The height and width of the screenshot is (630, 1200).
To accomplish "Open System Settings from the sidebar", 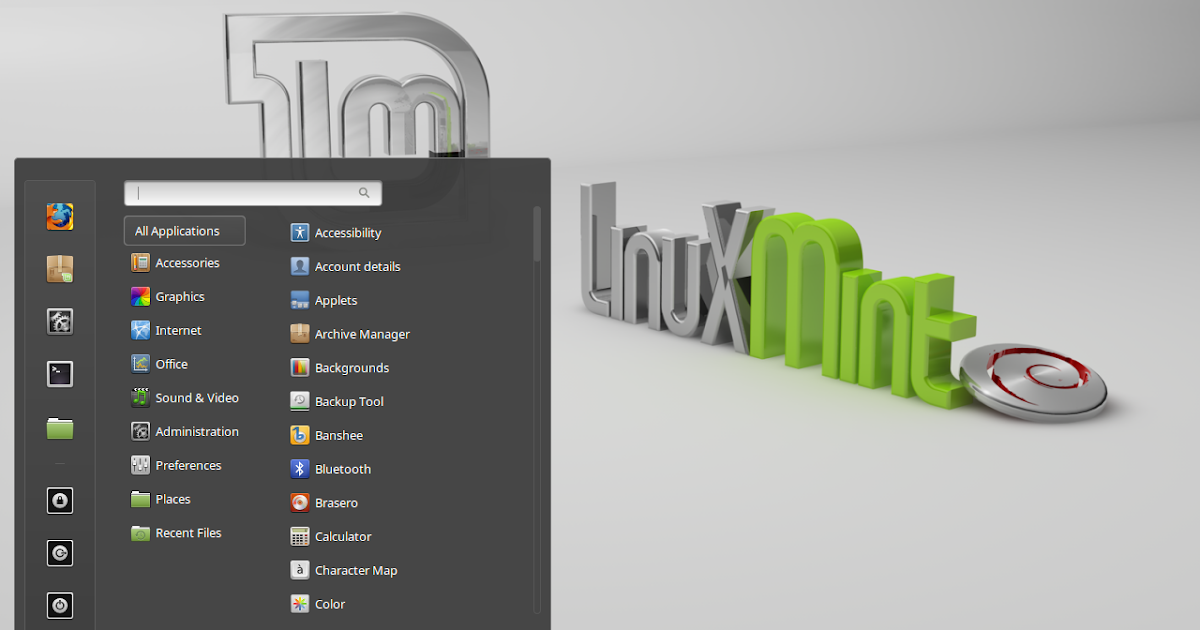I will pyautogui.click(x=59, y=321).
